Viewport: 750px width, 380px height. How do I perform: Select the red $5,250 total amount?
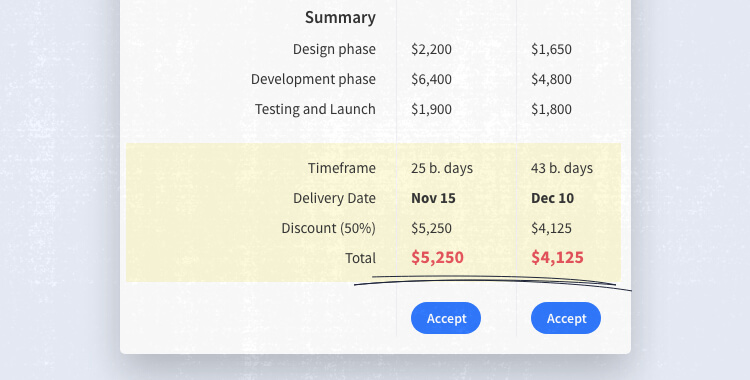437,257
